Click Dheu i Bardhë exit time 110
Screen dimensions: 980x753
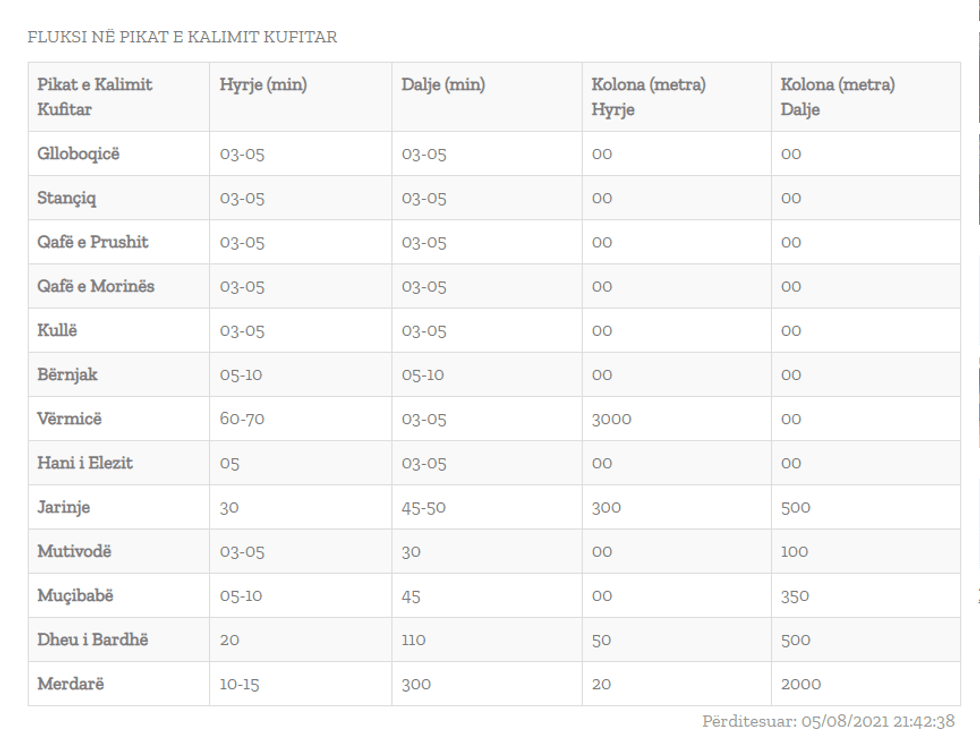413,640
